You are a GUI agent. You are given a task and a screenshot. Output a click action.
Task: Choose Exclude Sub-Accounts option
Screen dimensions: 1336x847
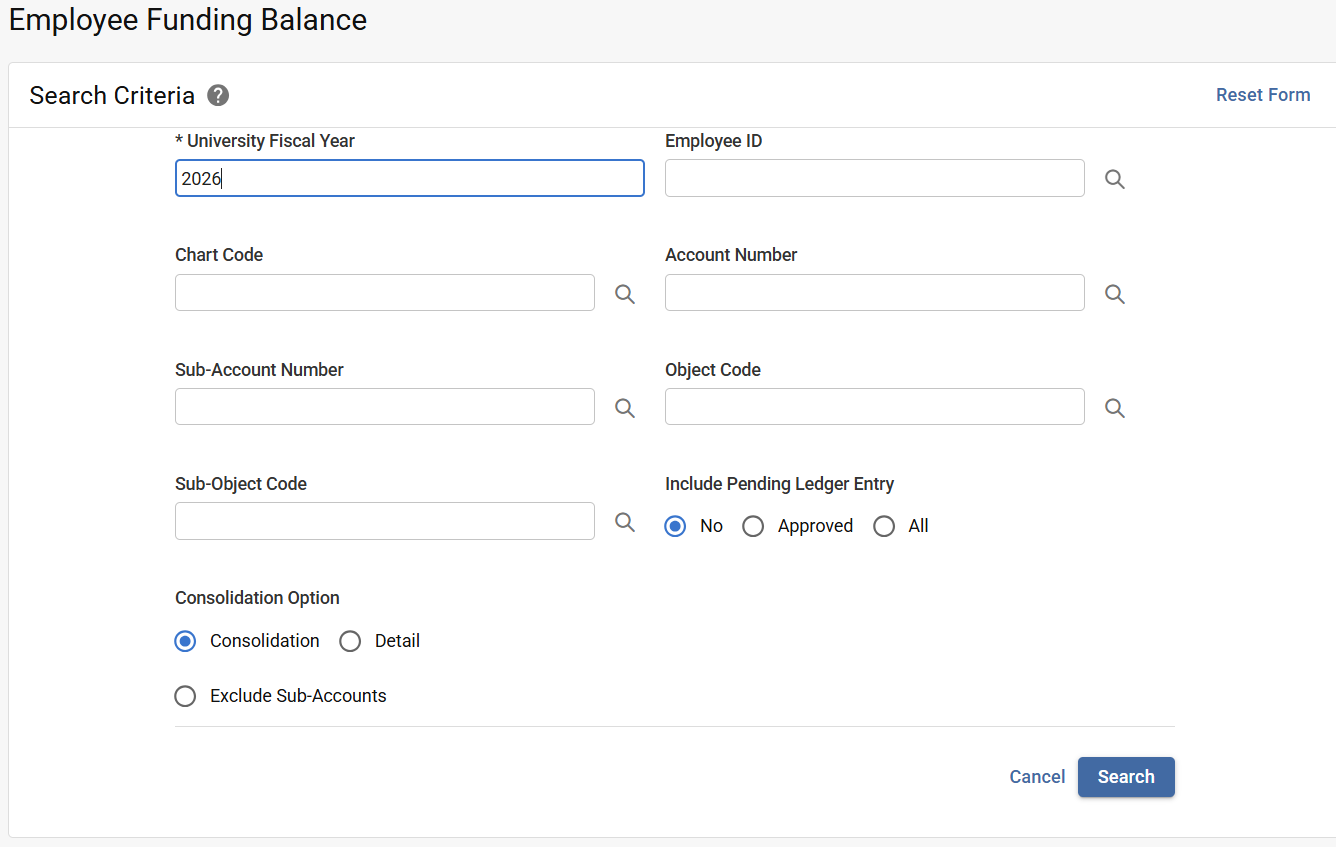click(x=185, y=695)
